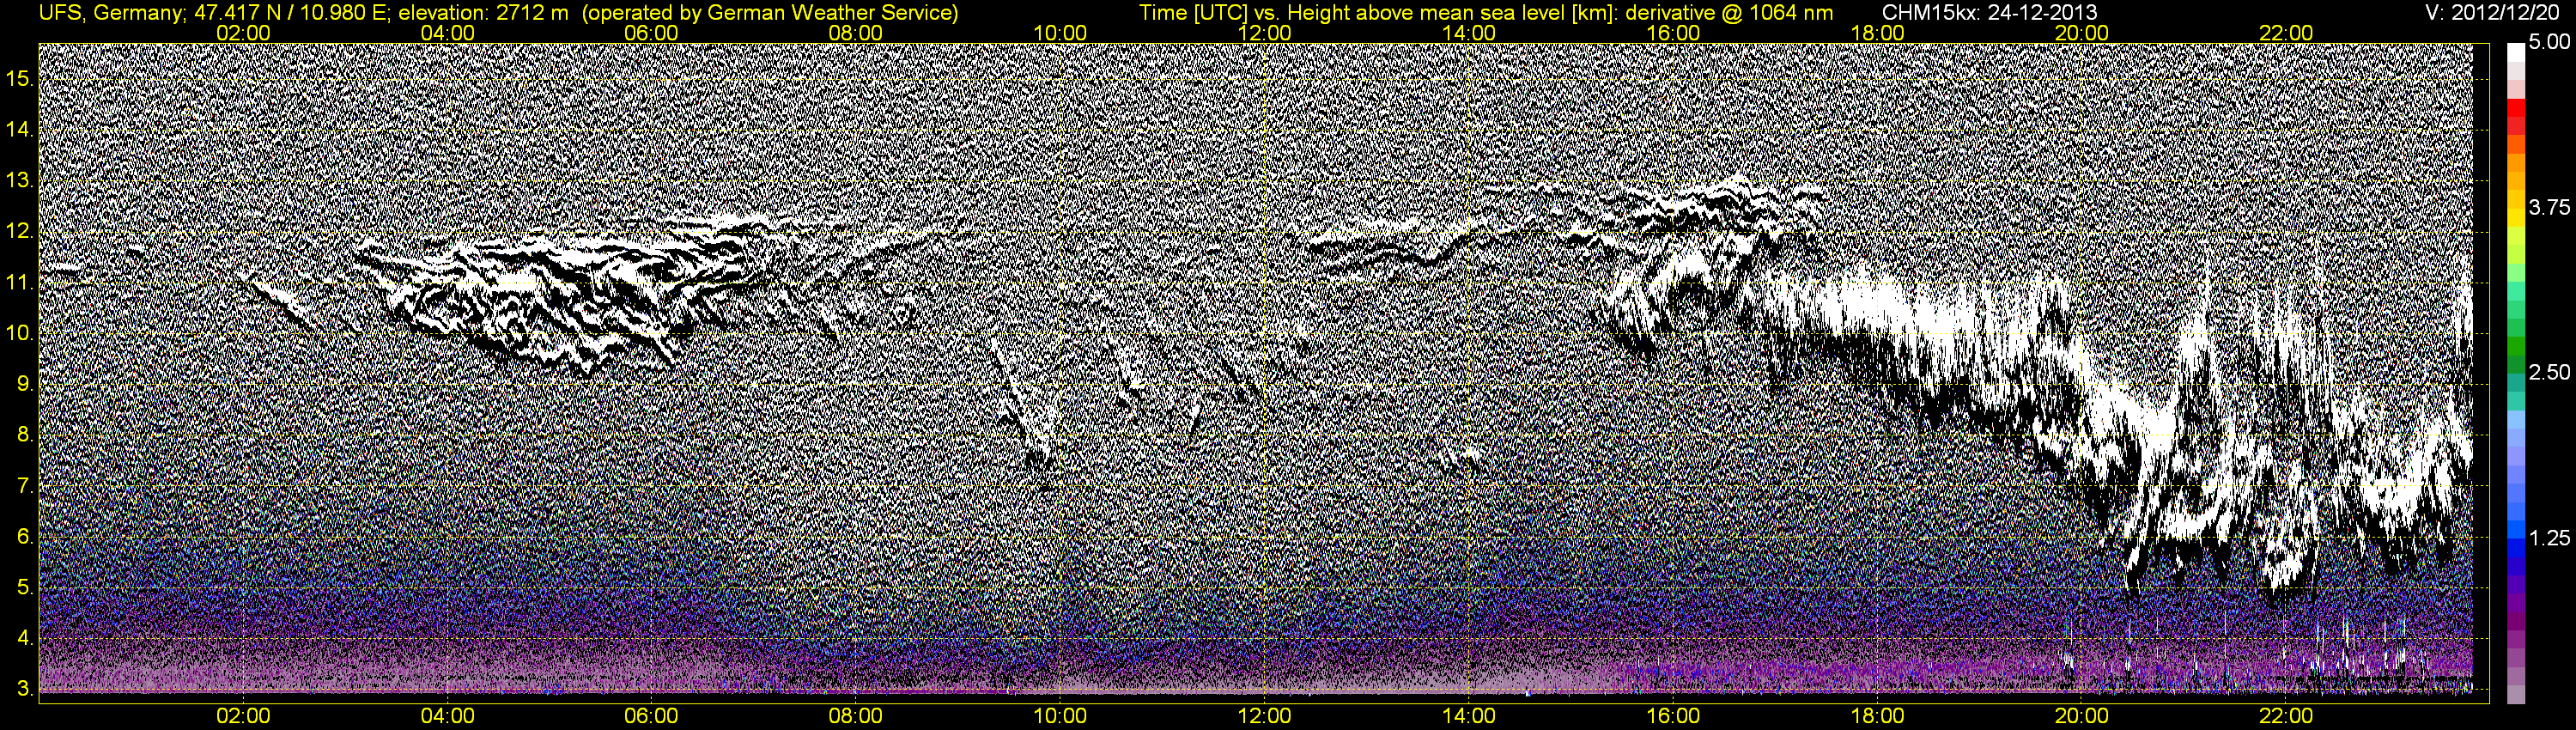Click the white top segment of the color bar

pos(2515,53)
